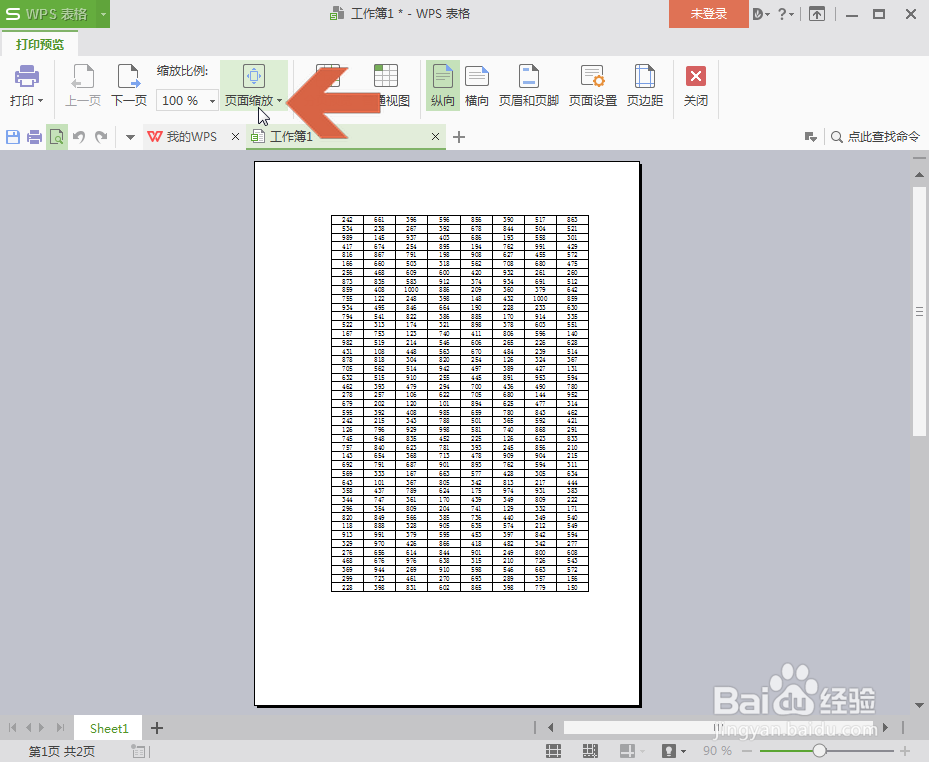Image resolution: width=929 pixels, height=762 pixels.
Task: Select the 打印预览 ribbon tab
Action: [x=40, y=44]
